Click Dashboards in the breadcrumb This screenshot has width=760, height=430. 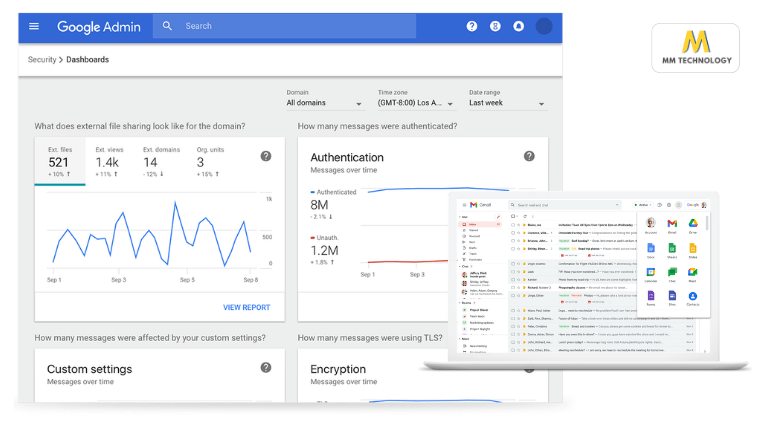coord(87,60)
